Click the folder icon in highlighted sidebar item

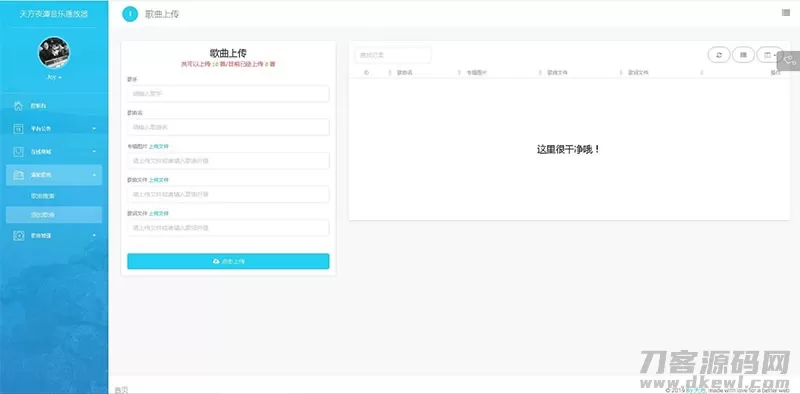pos(18,175)
